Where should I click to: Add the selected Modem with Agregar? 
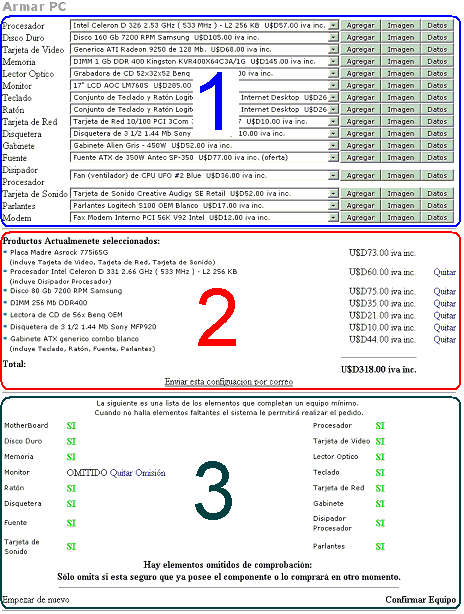[360, 218]
